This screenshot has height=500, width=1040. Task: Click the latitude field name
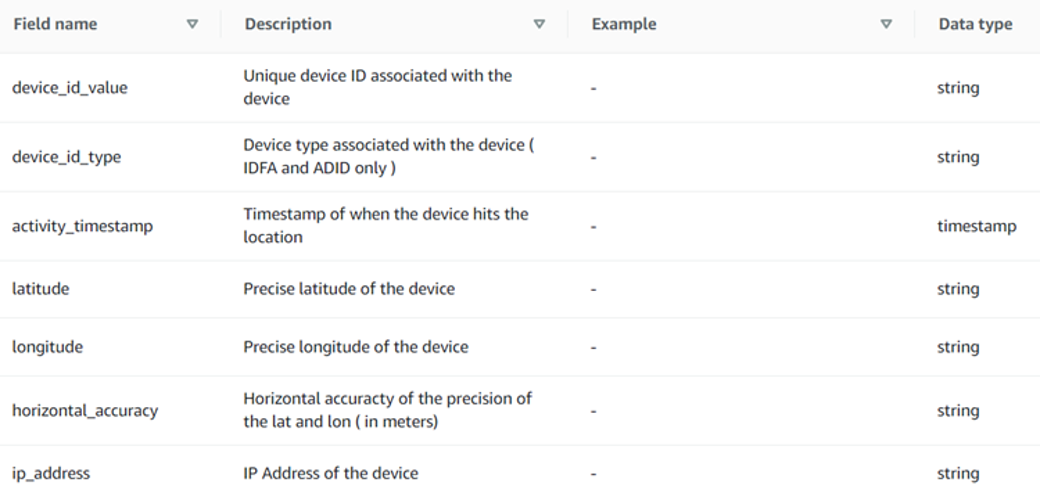pyautogui.click(x=40, y=289)
